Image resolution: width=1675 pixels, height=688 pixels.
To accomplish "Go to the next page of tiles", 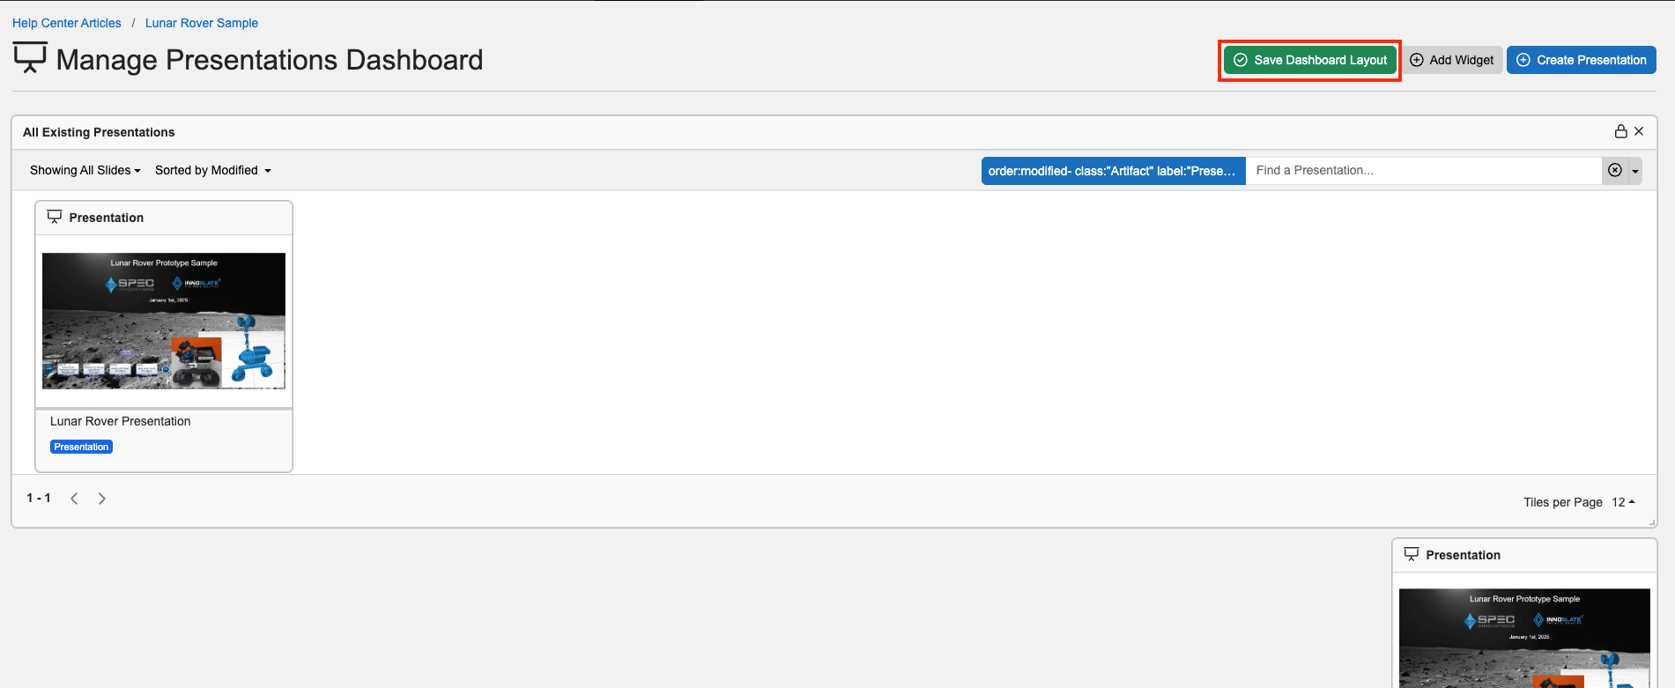I will pos(102,498).
